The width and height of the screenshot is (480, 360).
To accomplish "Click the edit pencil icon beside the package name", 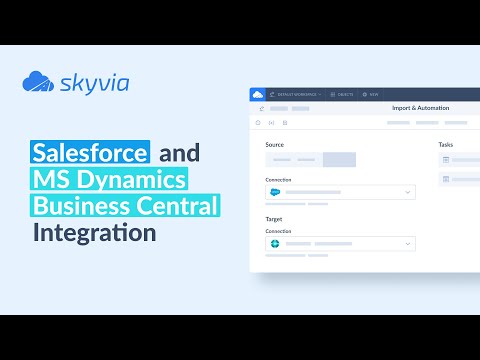I will coord(262,109).
